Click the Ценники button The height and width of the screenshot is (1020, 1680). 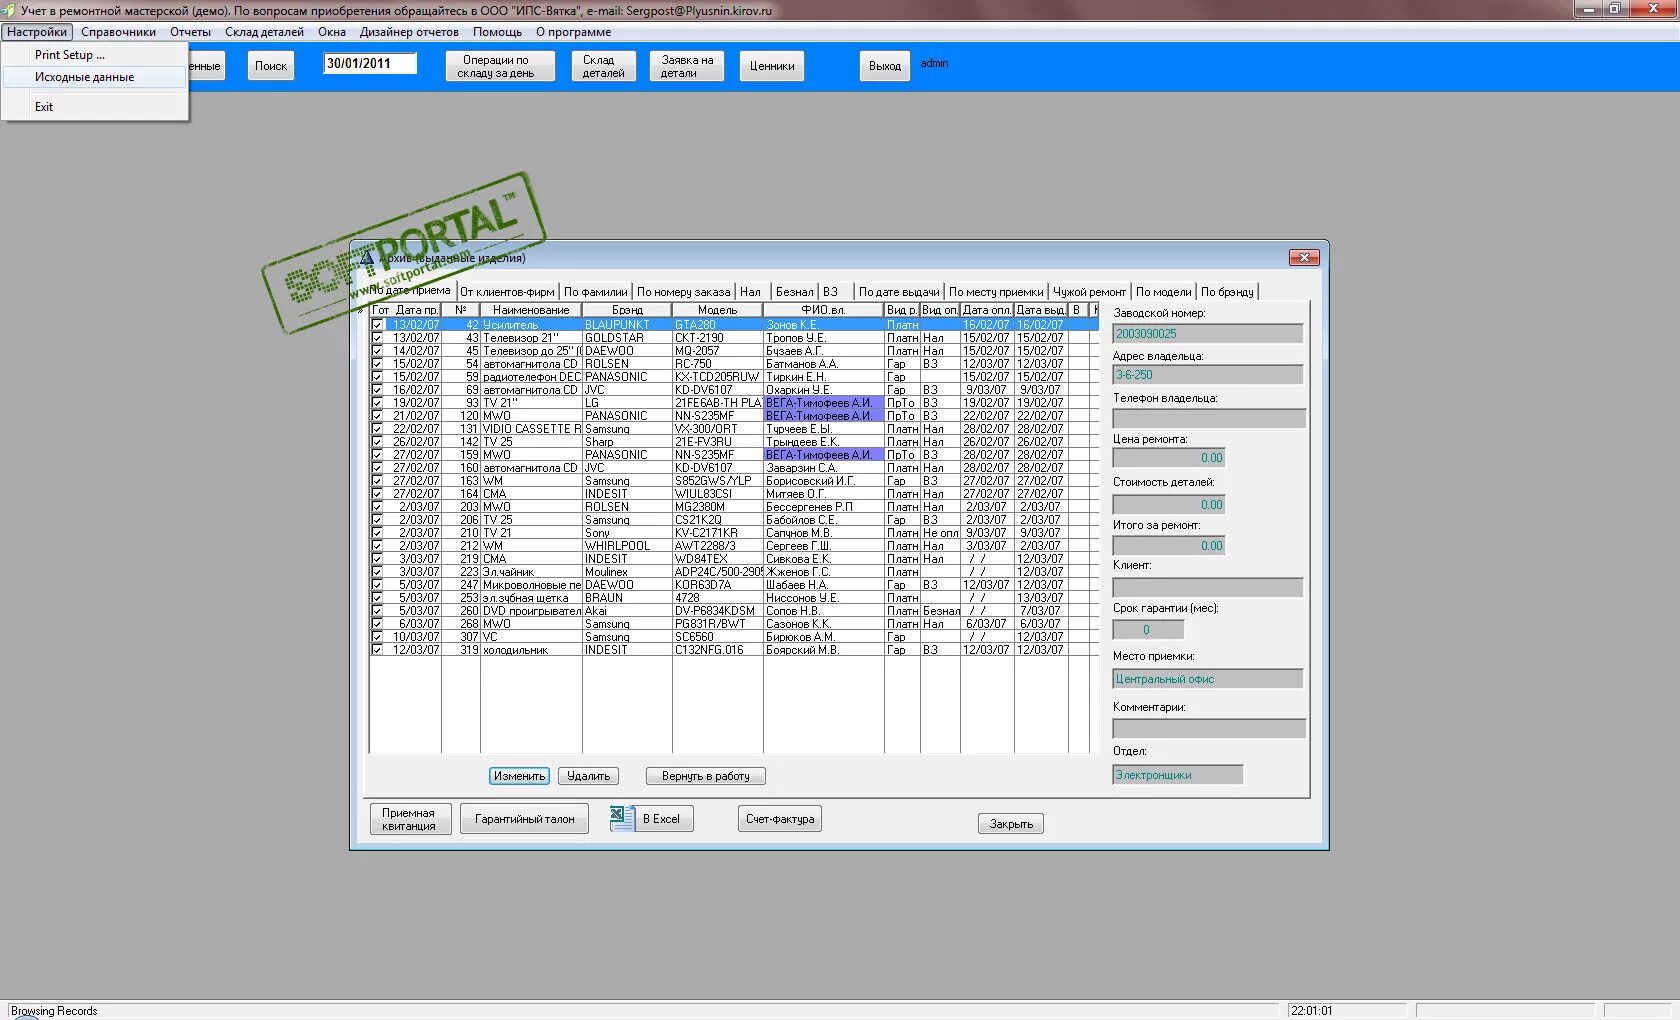772,66
